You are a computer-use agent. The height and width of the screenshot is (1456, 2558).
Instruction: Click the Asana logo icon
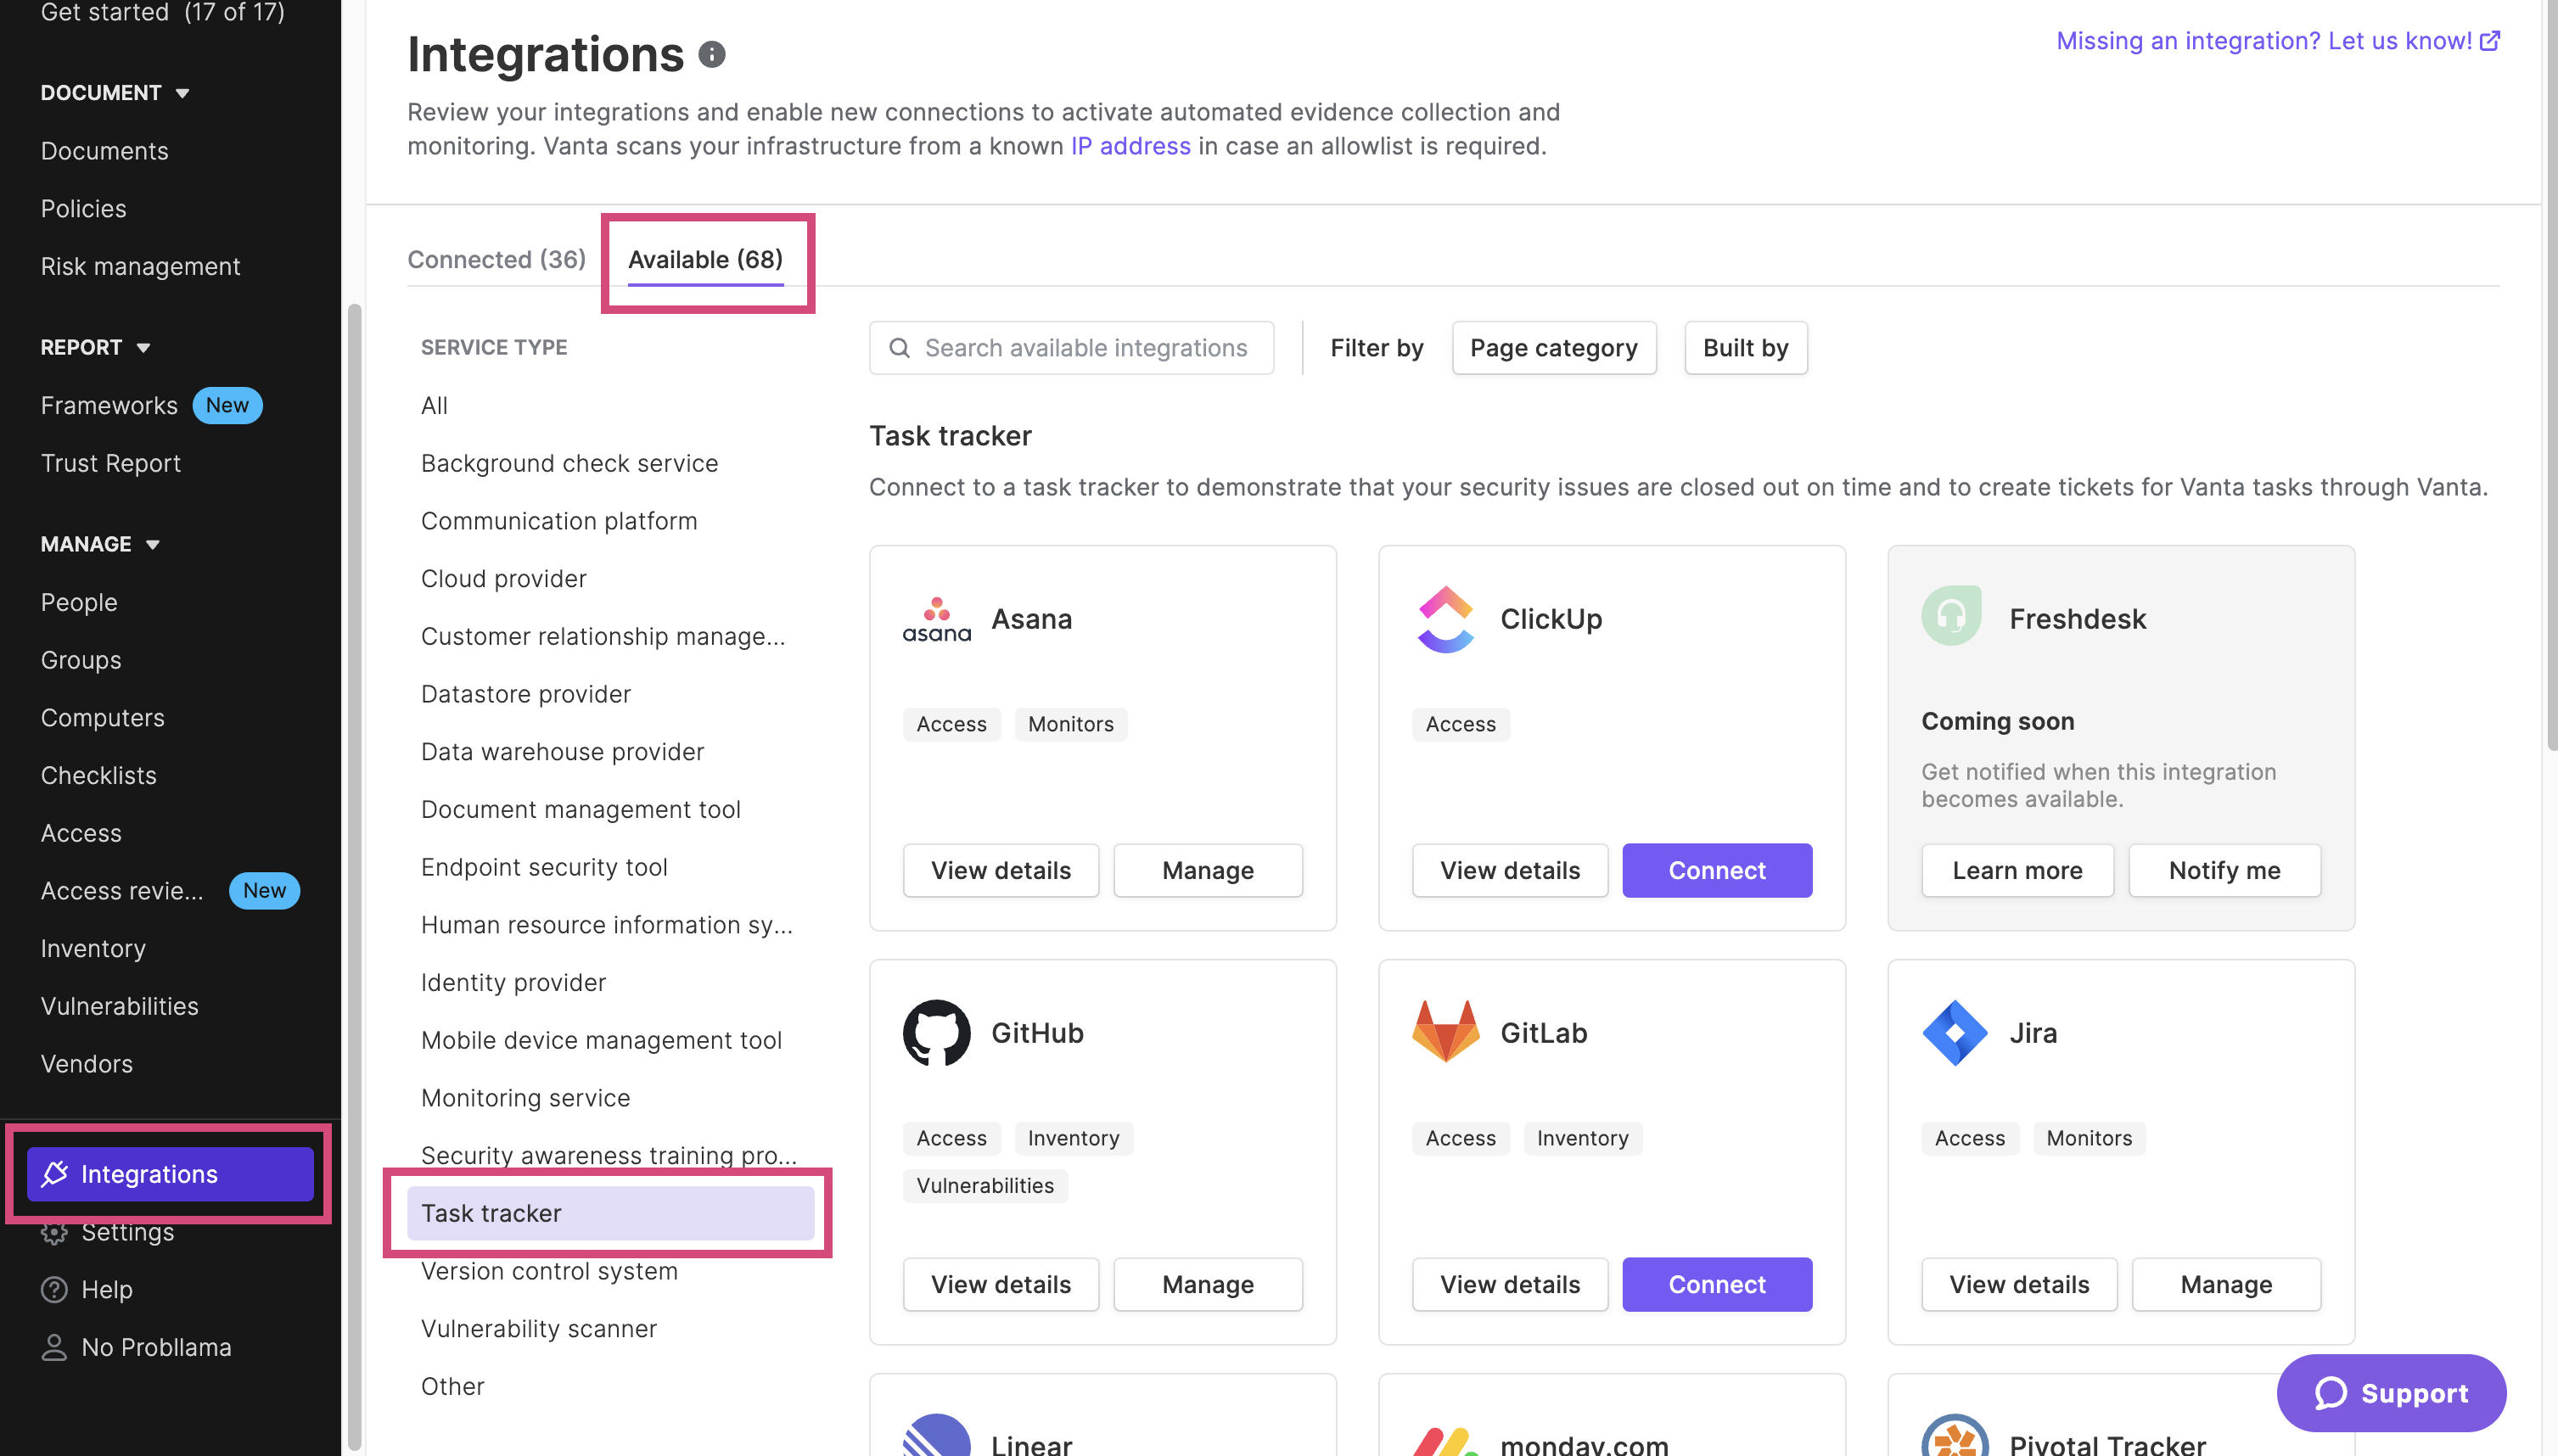coord(936,619)
